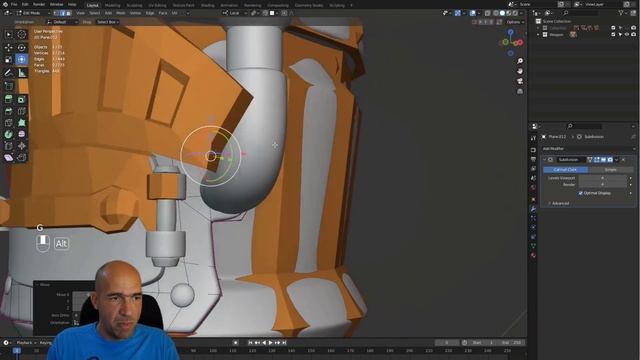Select the Extrude Region tool

point(9,99)
